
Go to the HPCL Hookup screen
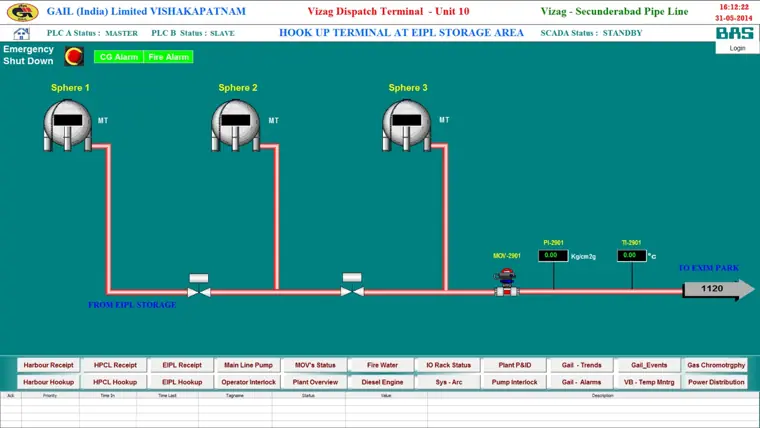coord(115,382)
